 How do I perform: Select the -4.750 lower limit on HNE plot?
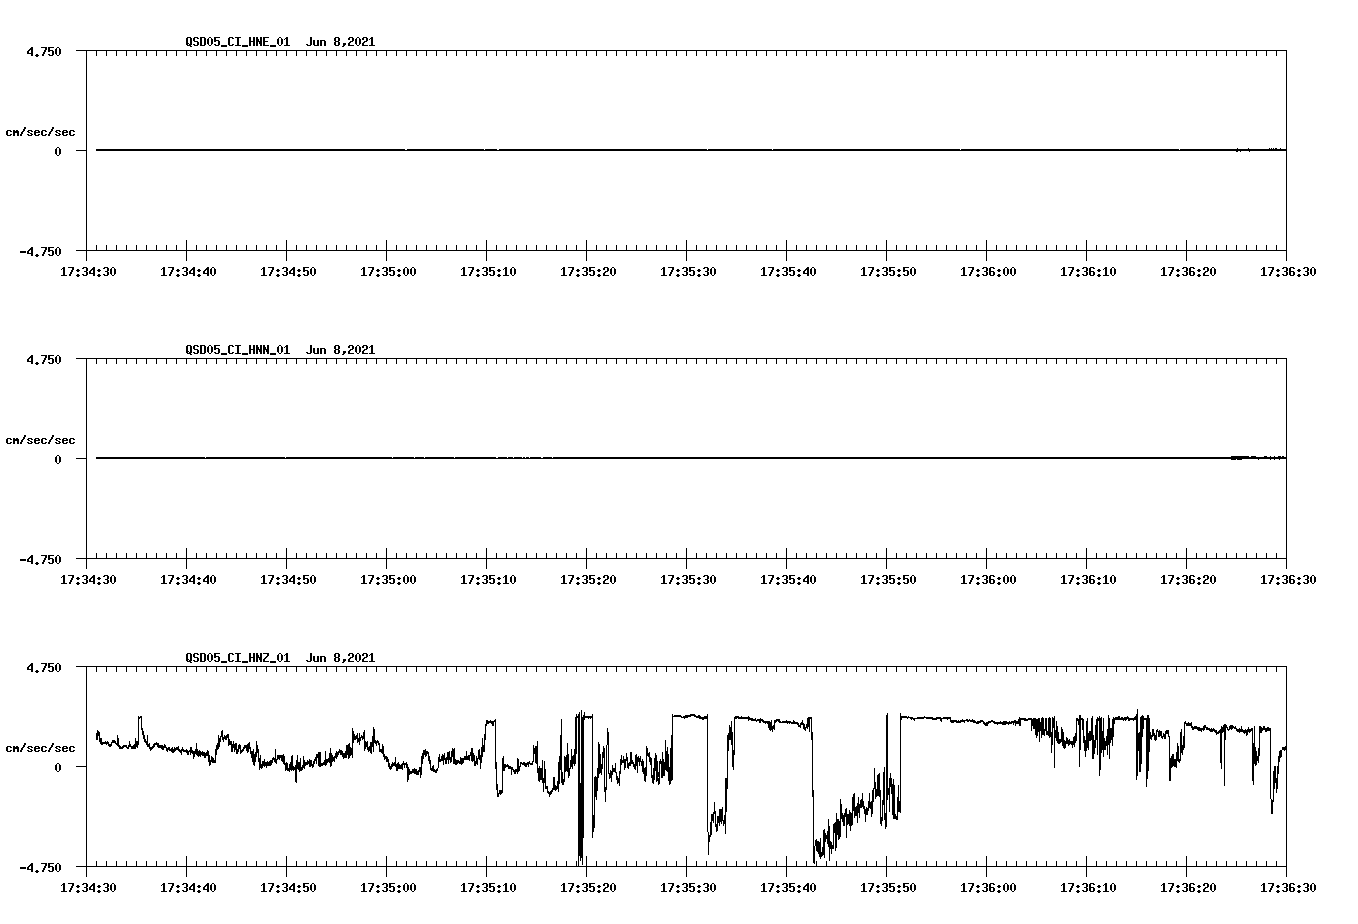click(40, 251)
